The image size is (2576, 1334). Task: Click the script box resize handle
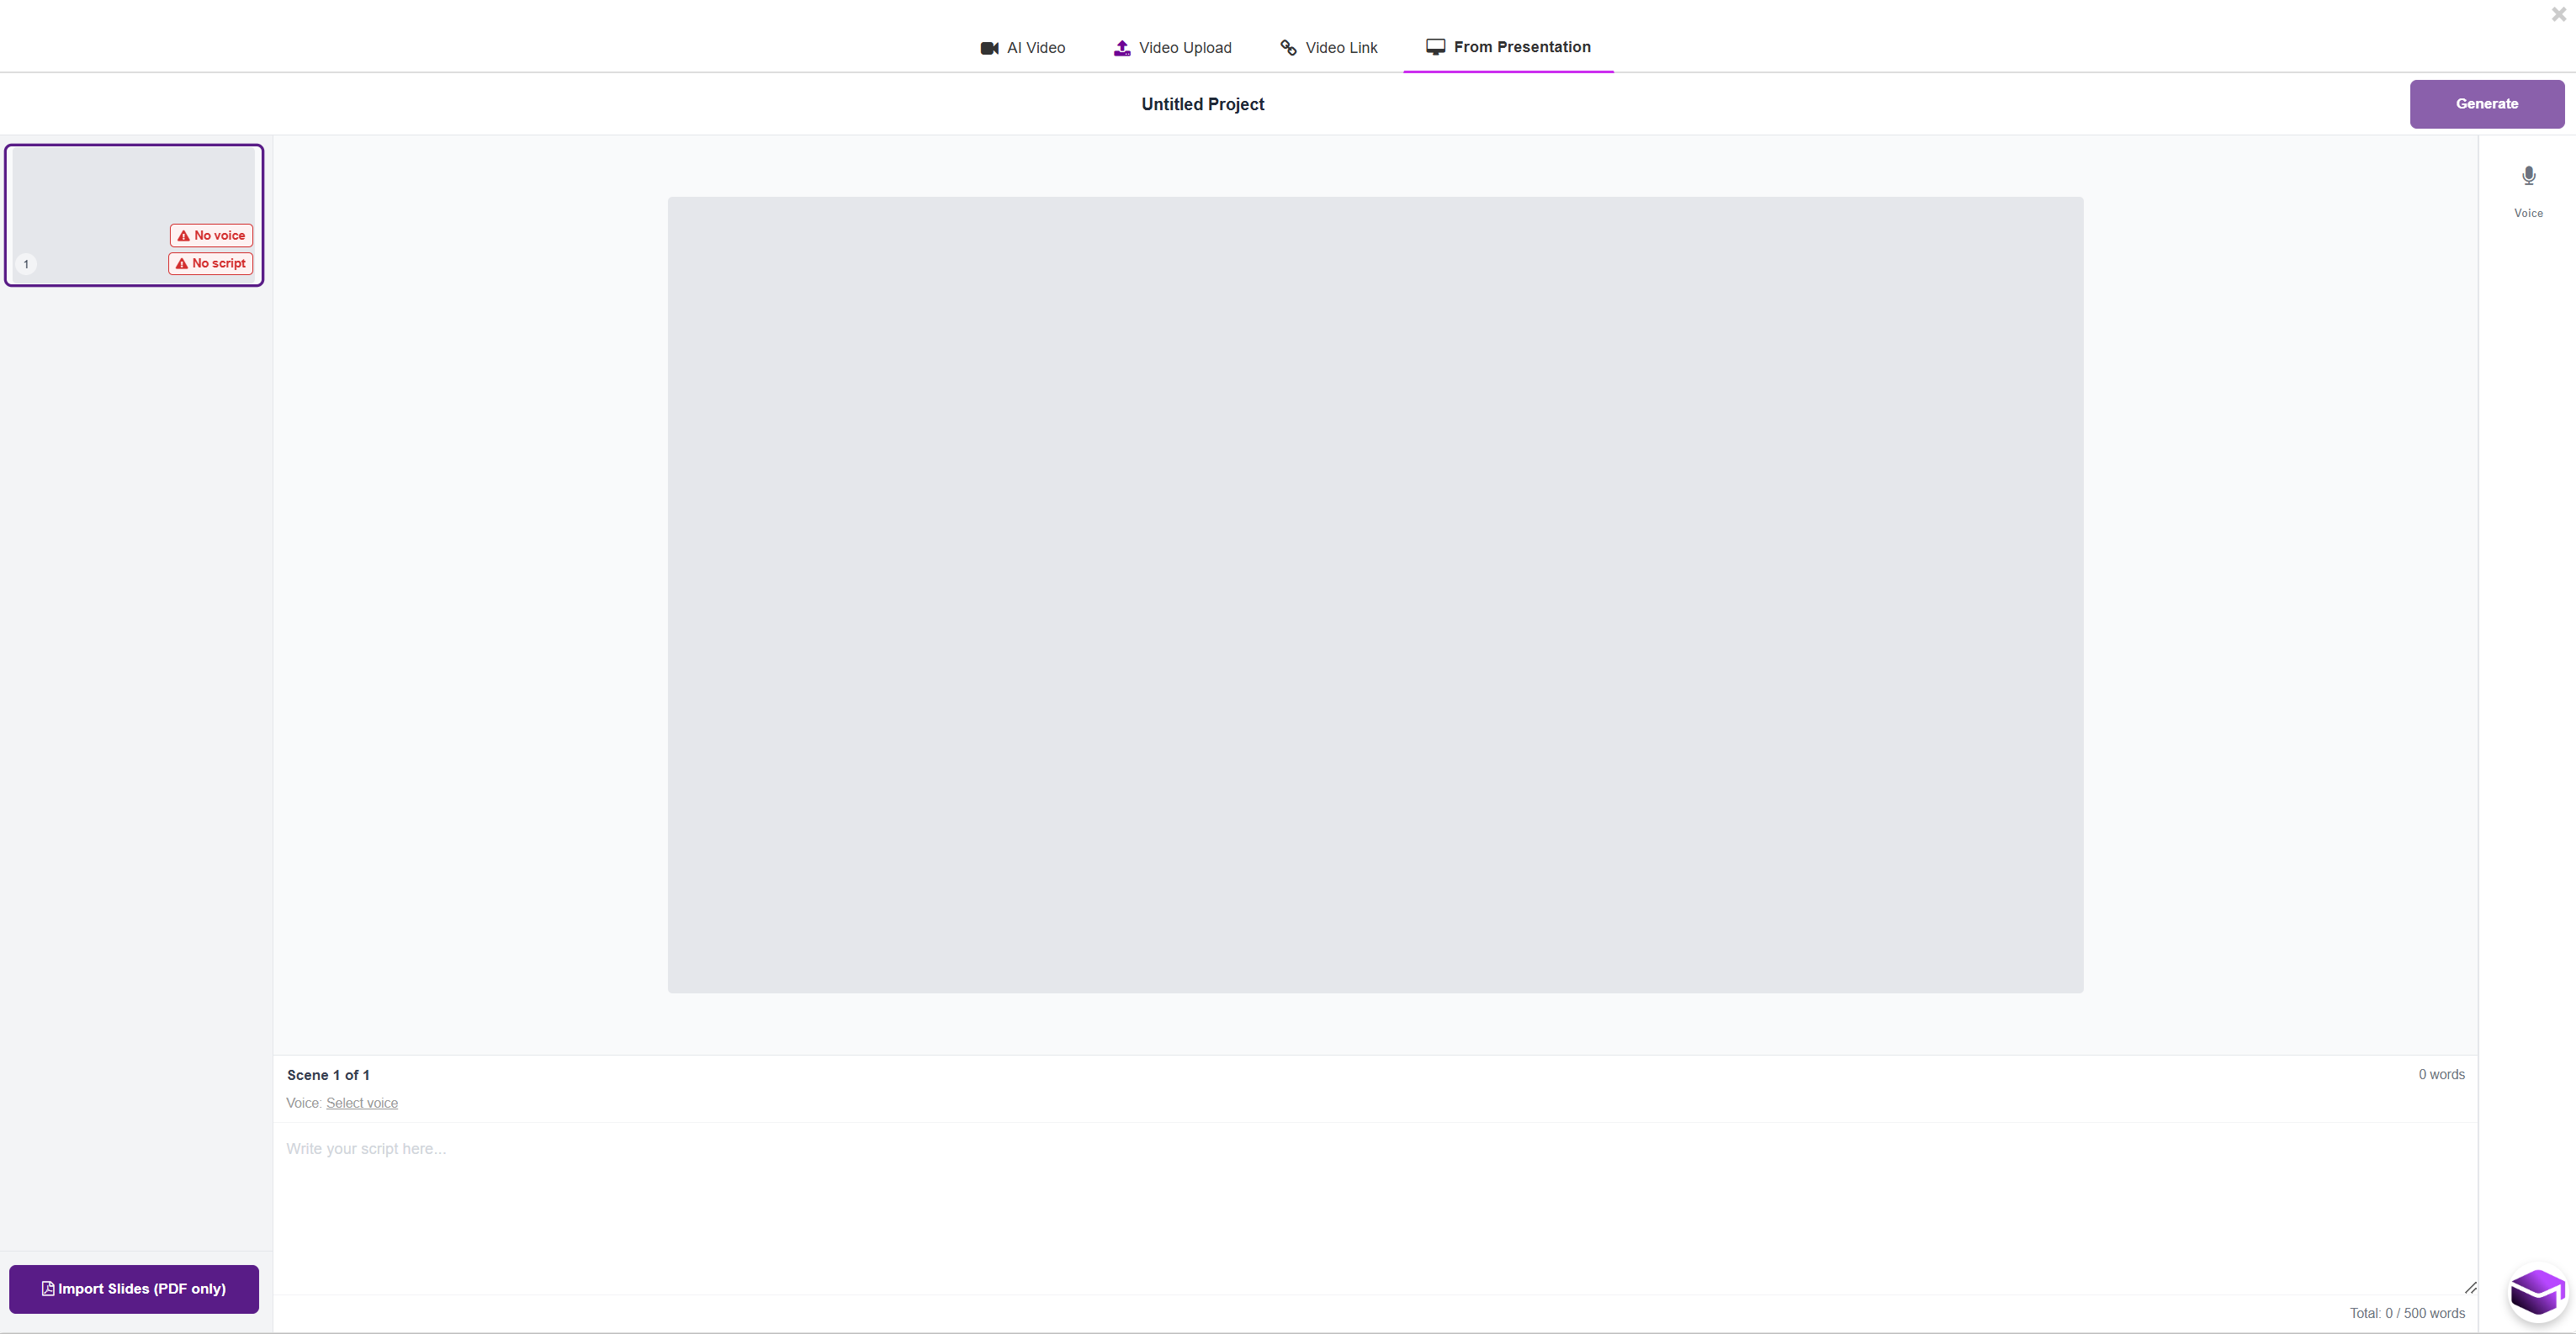2469,1288
